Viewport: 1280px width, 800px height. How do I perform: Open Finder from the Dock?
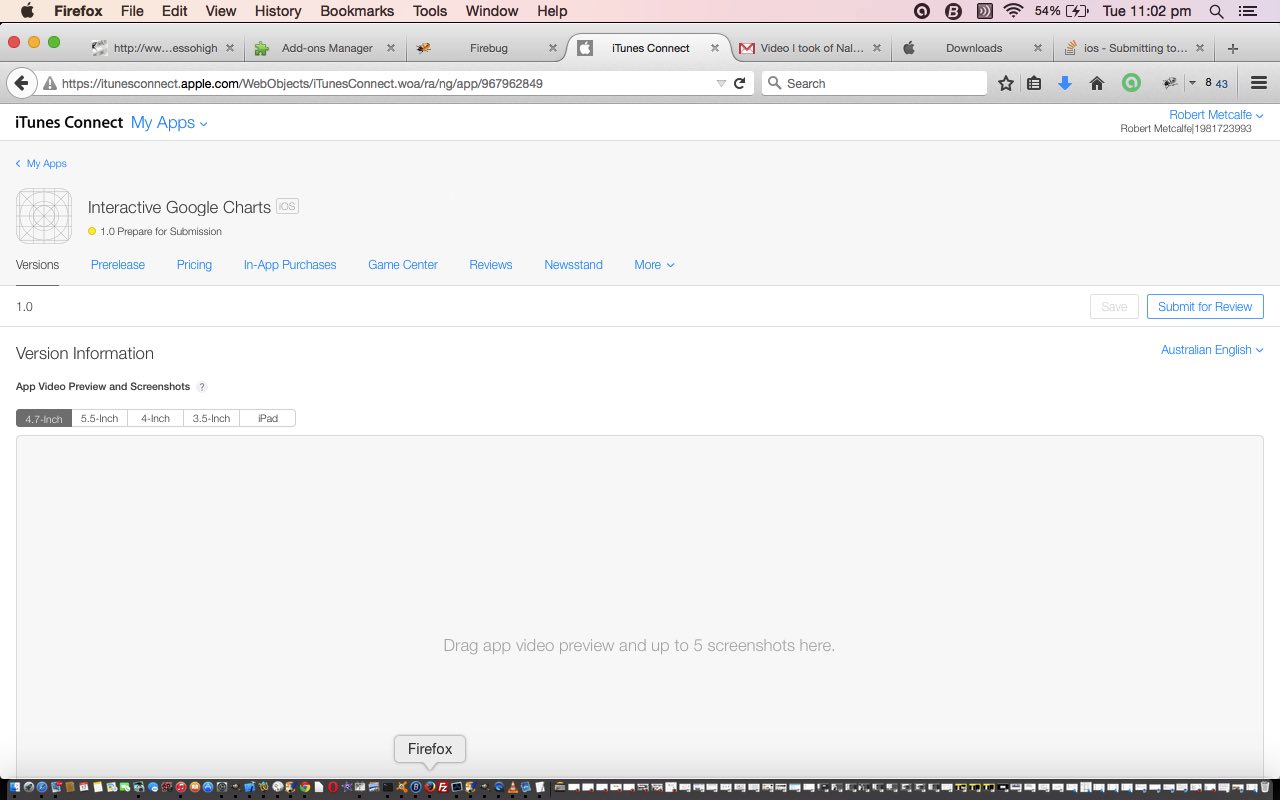click(15, 787)
